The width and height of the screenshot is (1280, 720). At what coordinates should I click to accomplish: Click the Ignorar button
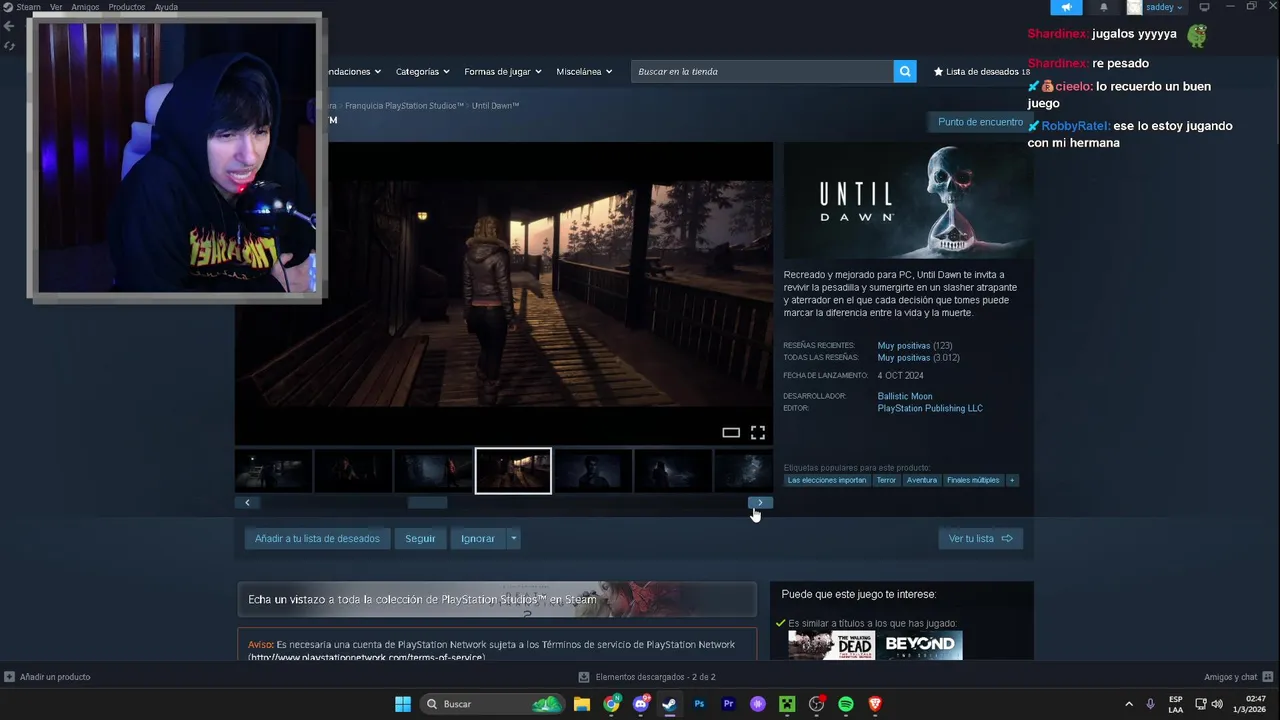pos(478,538)
